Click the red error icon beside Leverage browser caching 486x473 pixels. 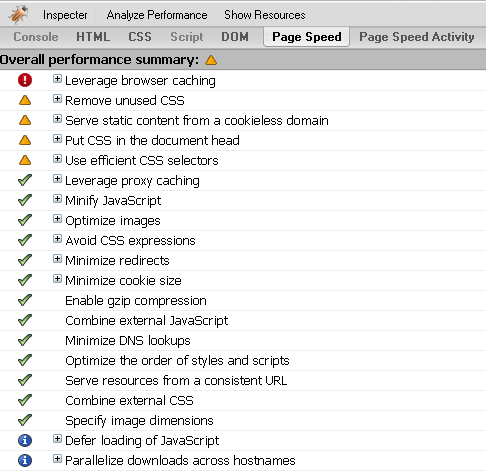pyautogui.click(x=25, y=80)
